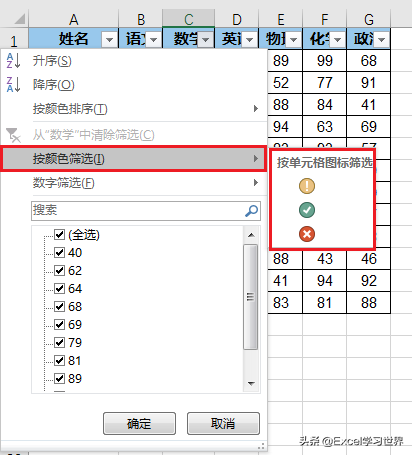412x455 pixels.
Task: Click cell with 43 in column F
Action: click(325, 259)
